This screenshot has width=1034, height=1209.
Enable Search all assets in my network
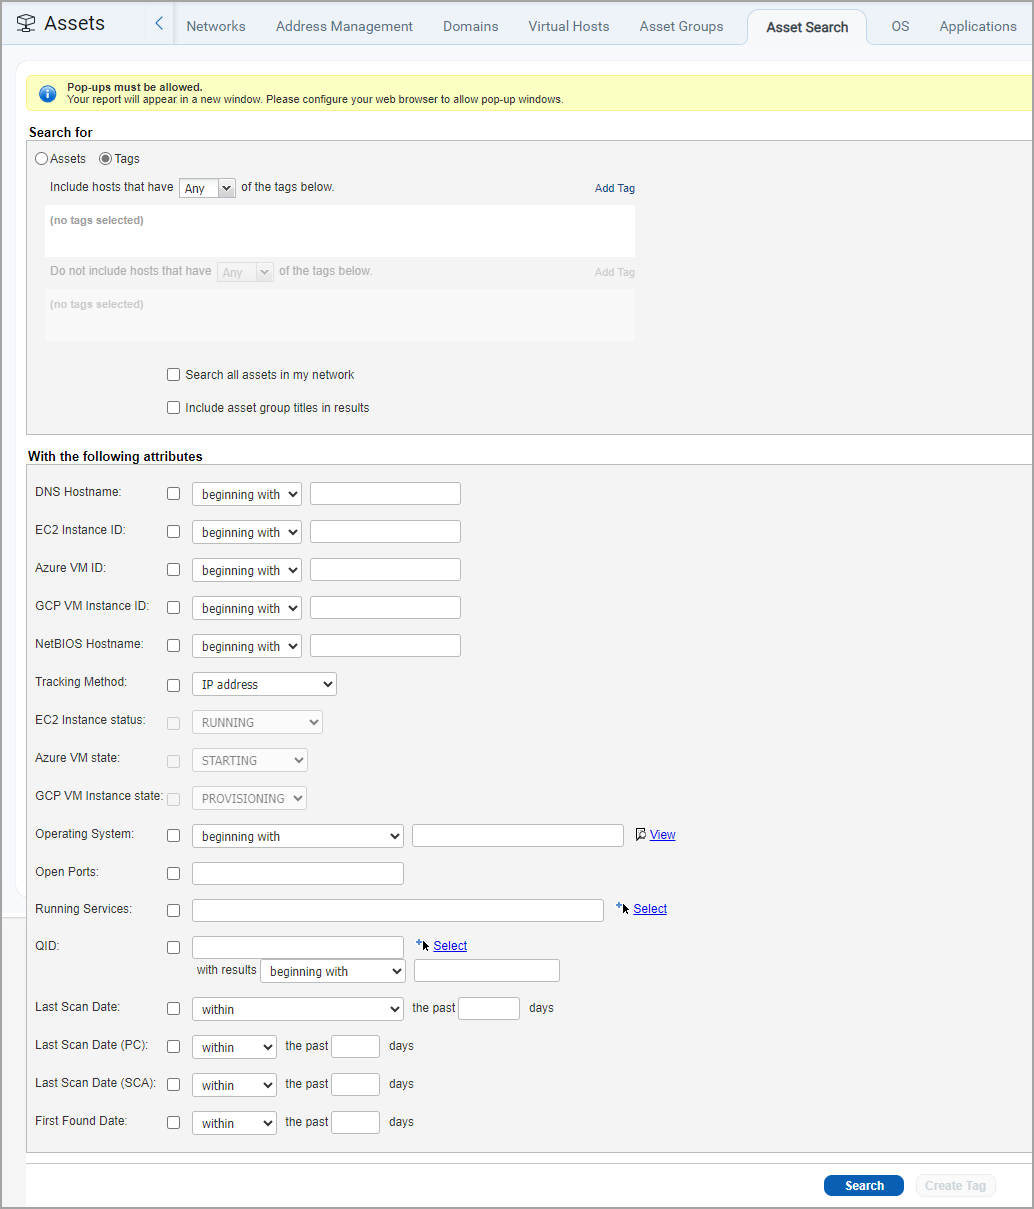pyautogui.click(x=173, y=374)
